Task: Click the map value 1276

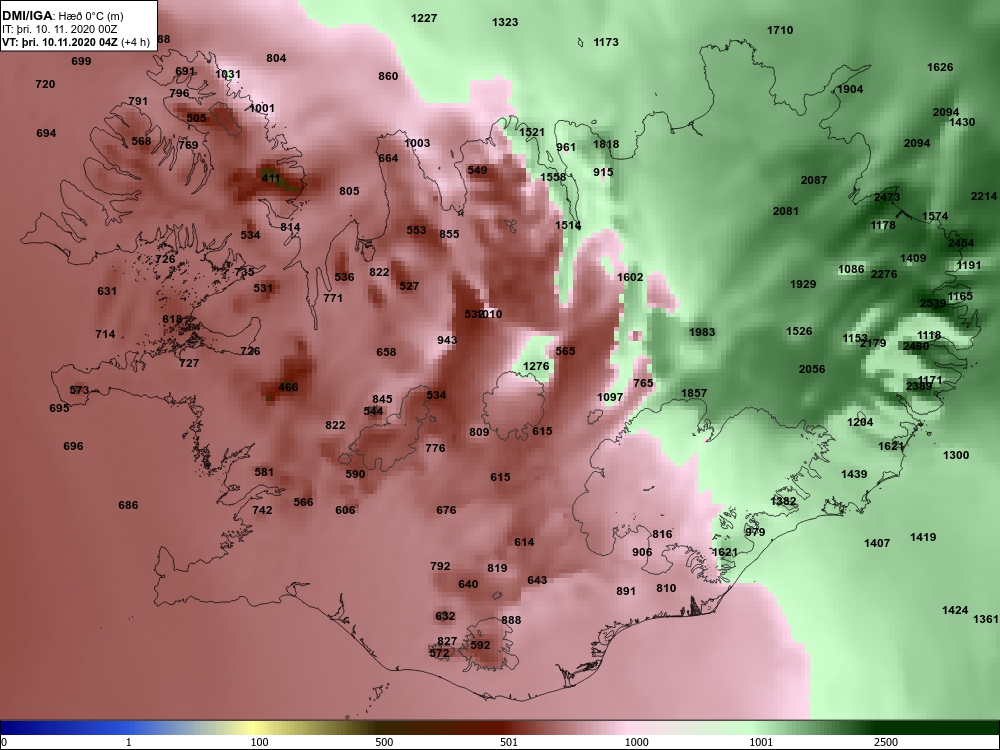Action: (x=536, y=366)
